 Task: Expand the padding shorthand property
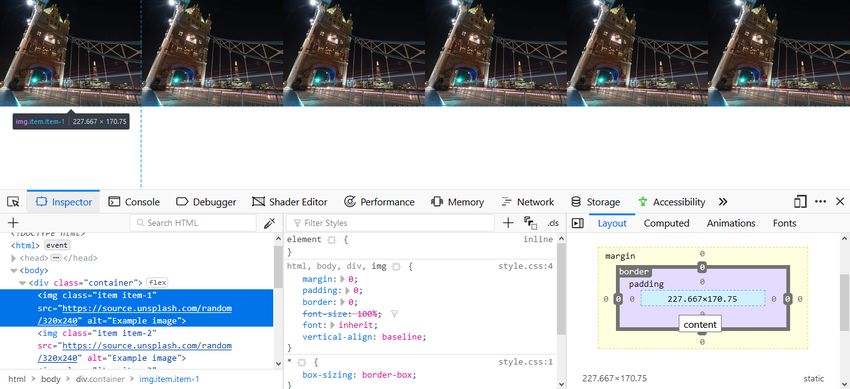(347, 290)
